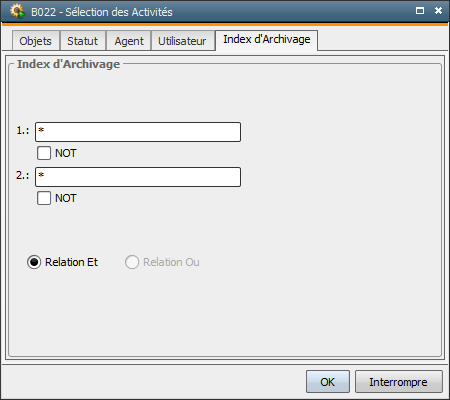Choose the Relation Ou radio button

132,262
